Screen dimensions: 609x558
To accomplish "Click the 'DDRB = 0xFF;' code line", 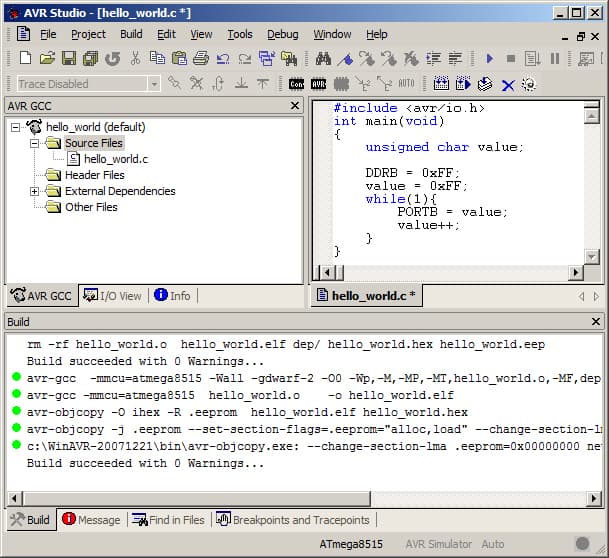I will coord(412,172).
